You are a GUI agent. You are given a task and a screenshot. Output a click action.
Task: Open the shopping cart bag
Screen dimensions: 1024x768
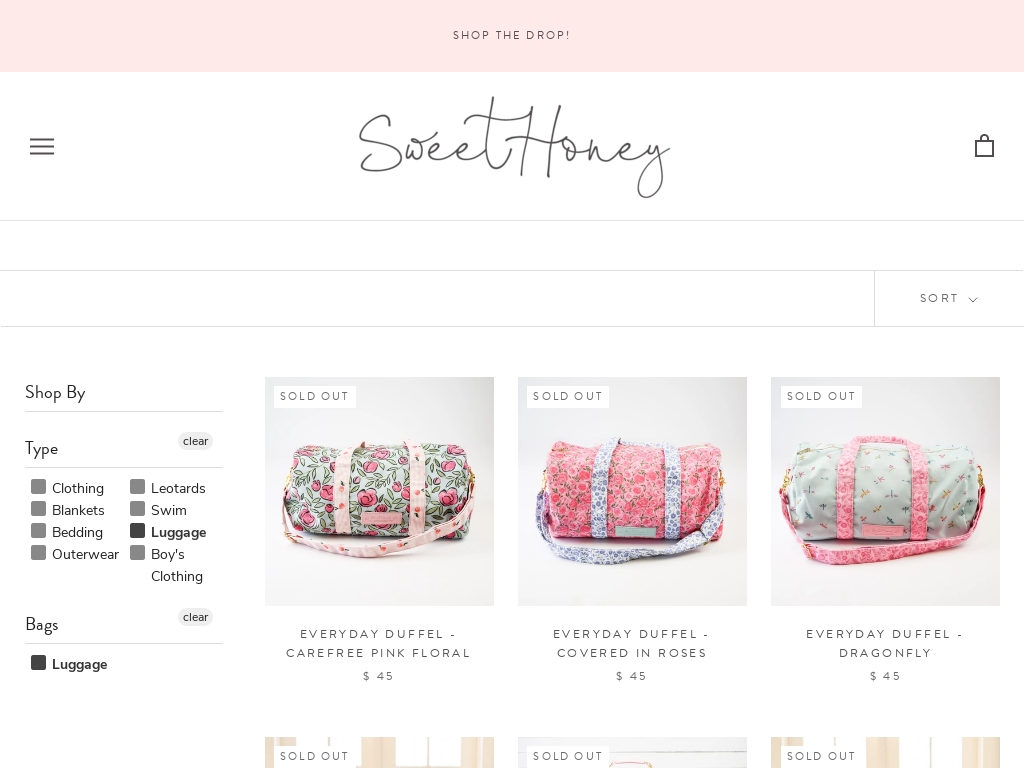[984, 146]
